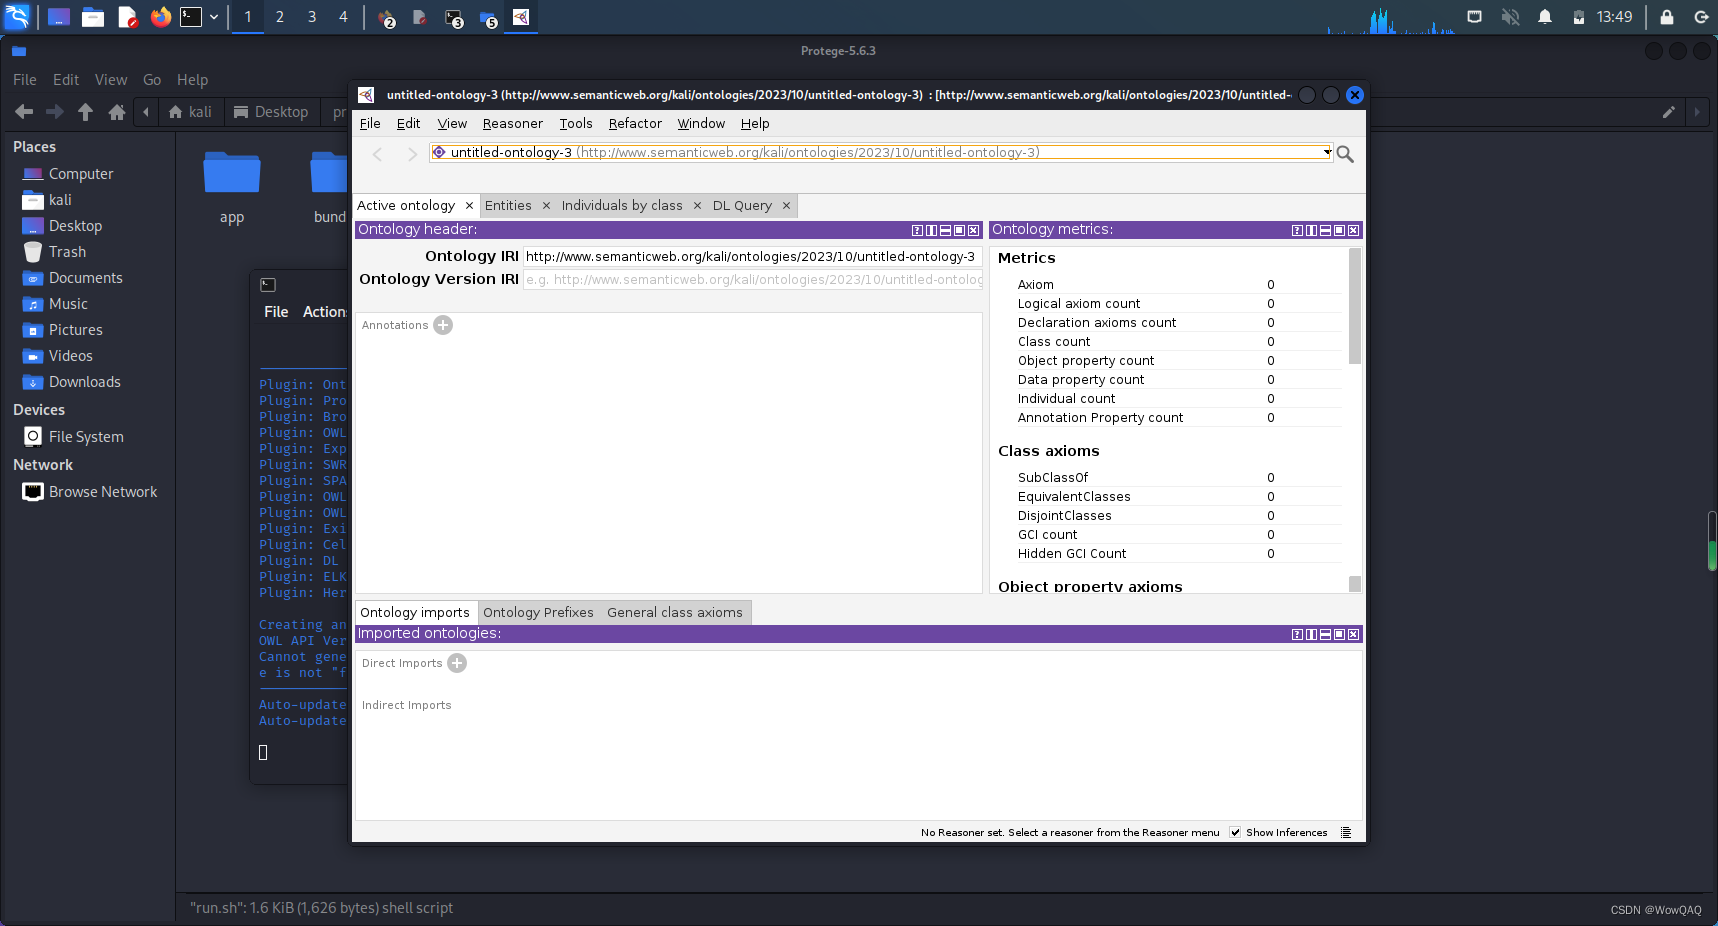Open File System device in file manager

[86, 437]
